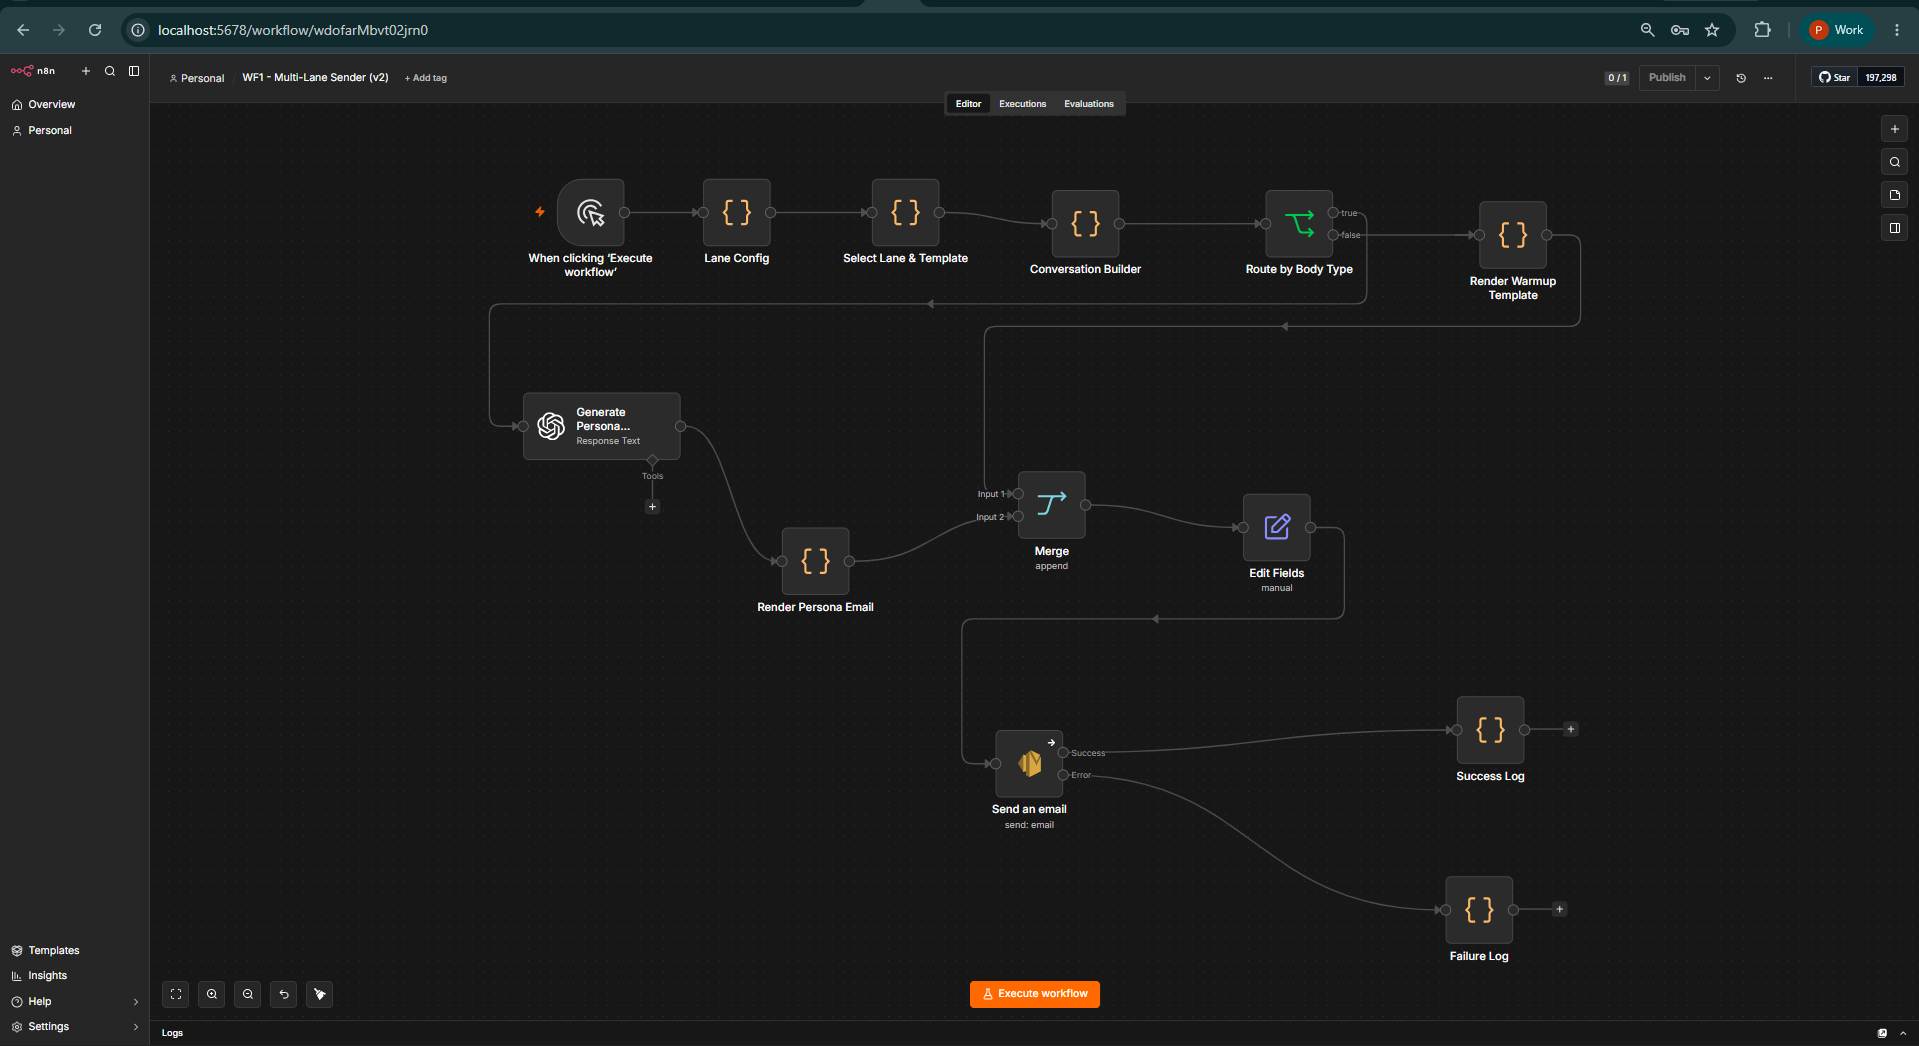Select the Edit Fields node
The width and height of the screenshot is (1919, 1046).
1277,527
